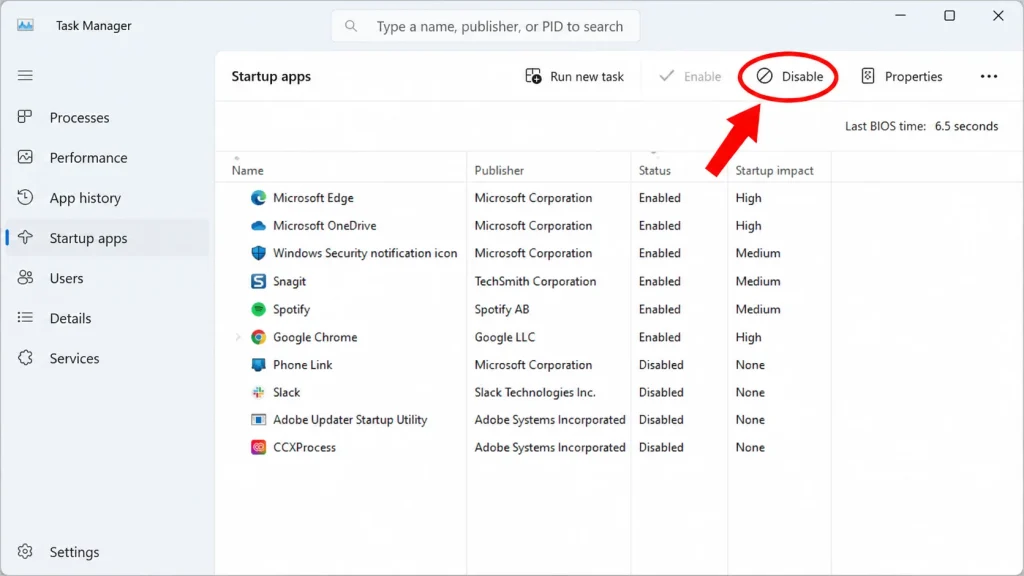
Task: Click the Details list icon
Action: click(x=25, y=318)
